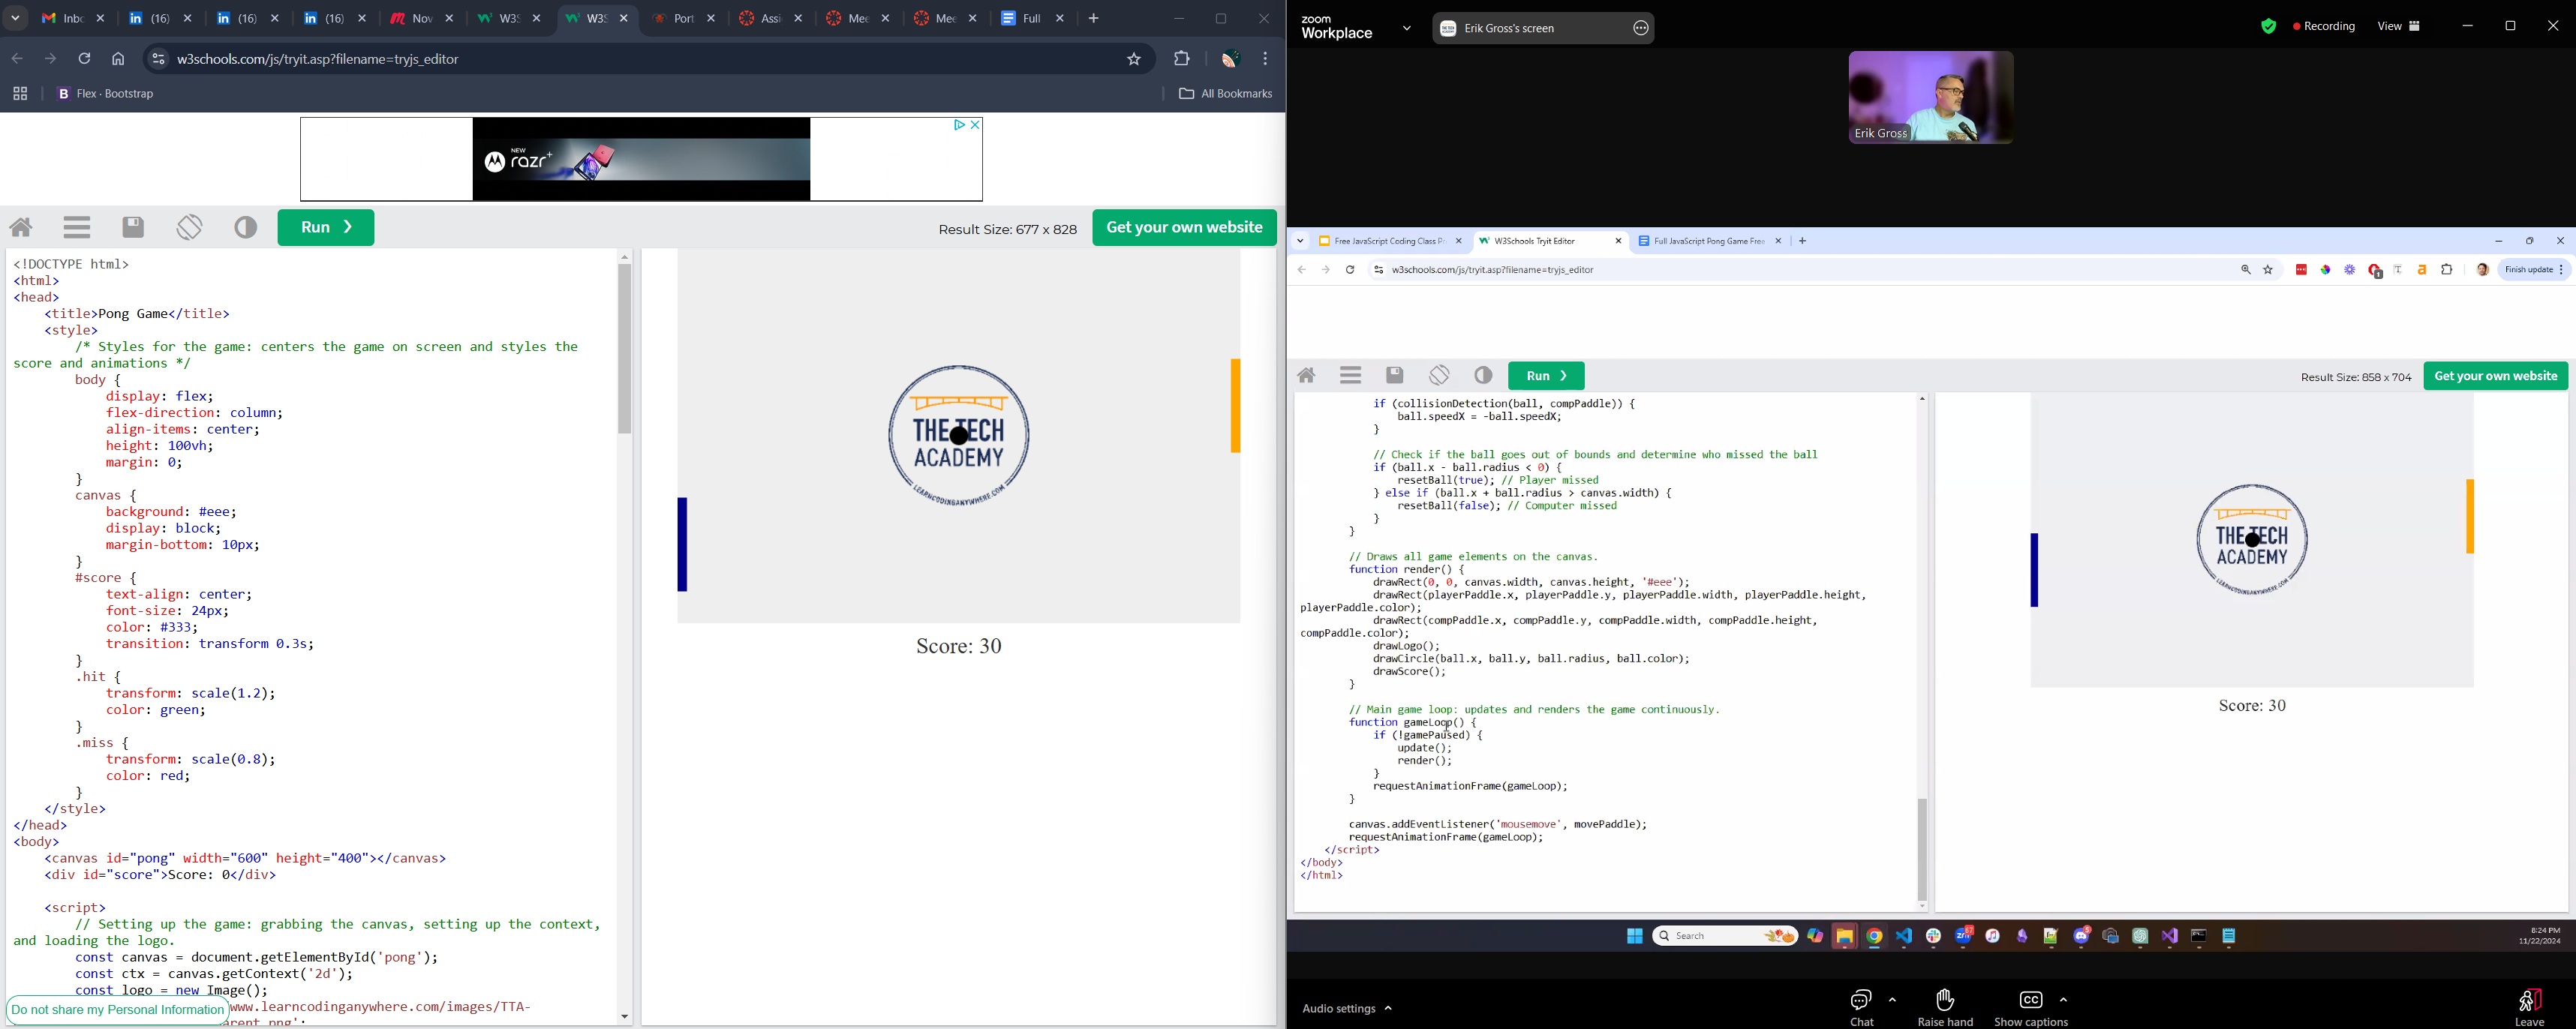Click zoom magnifier icon in shared address bar

point(2245,270)
